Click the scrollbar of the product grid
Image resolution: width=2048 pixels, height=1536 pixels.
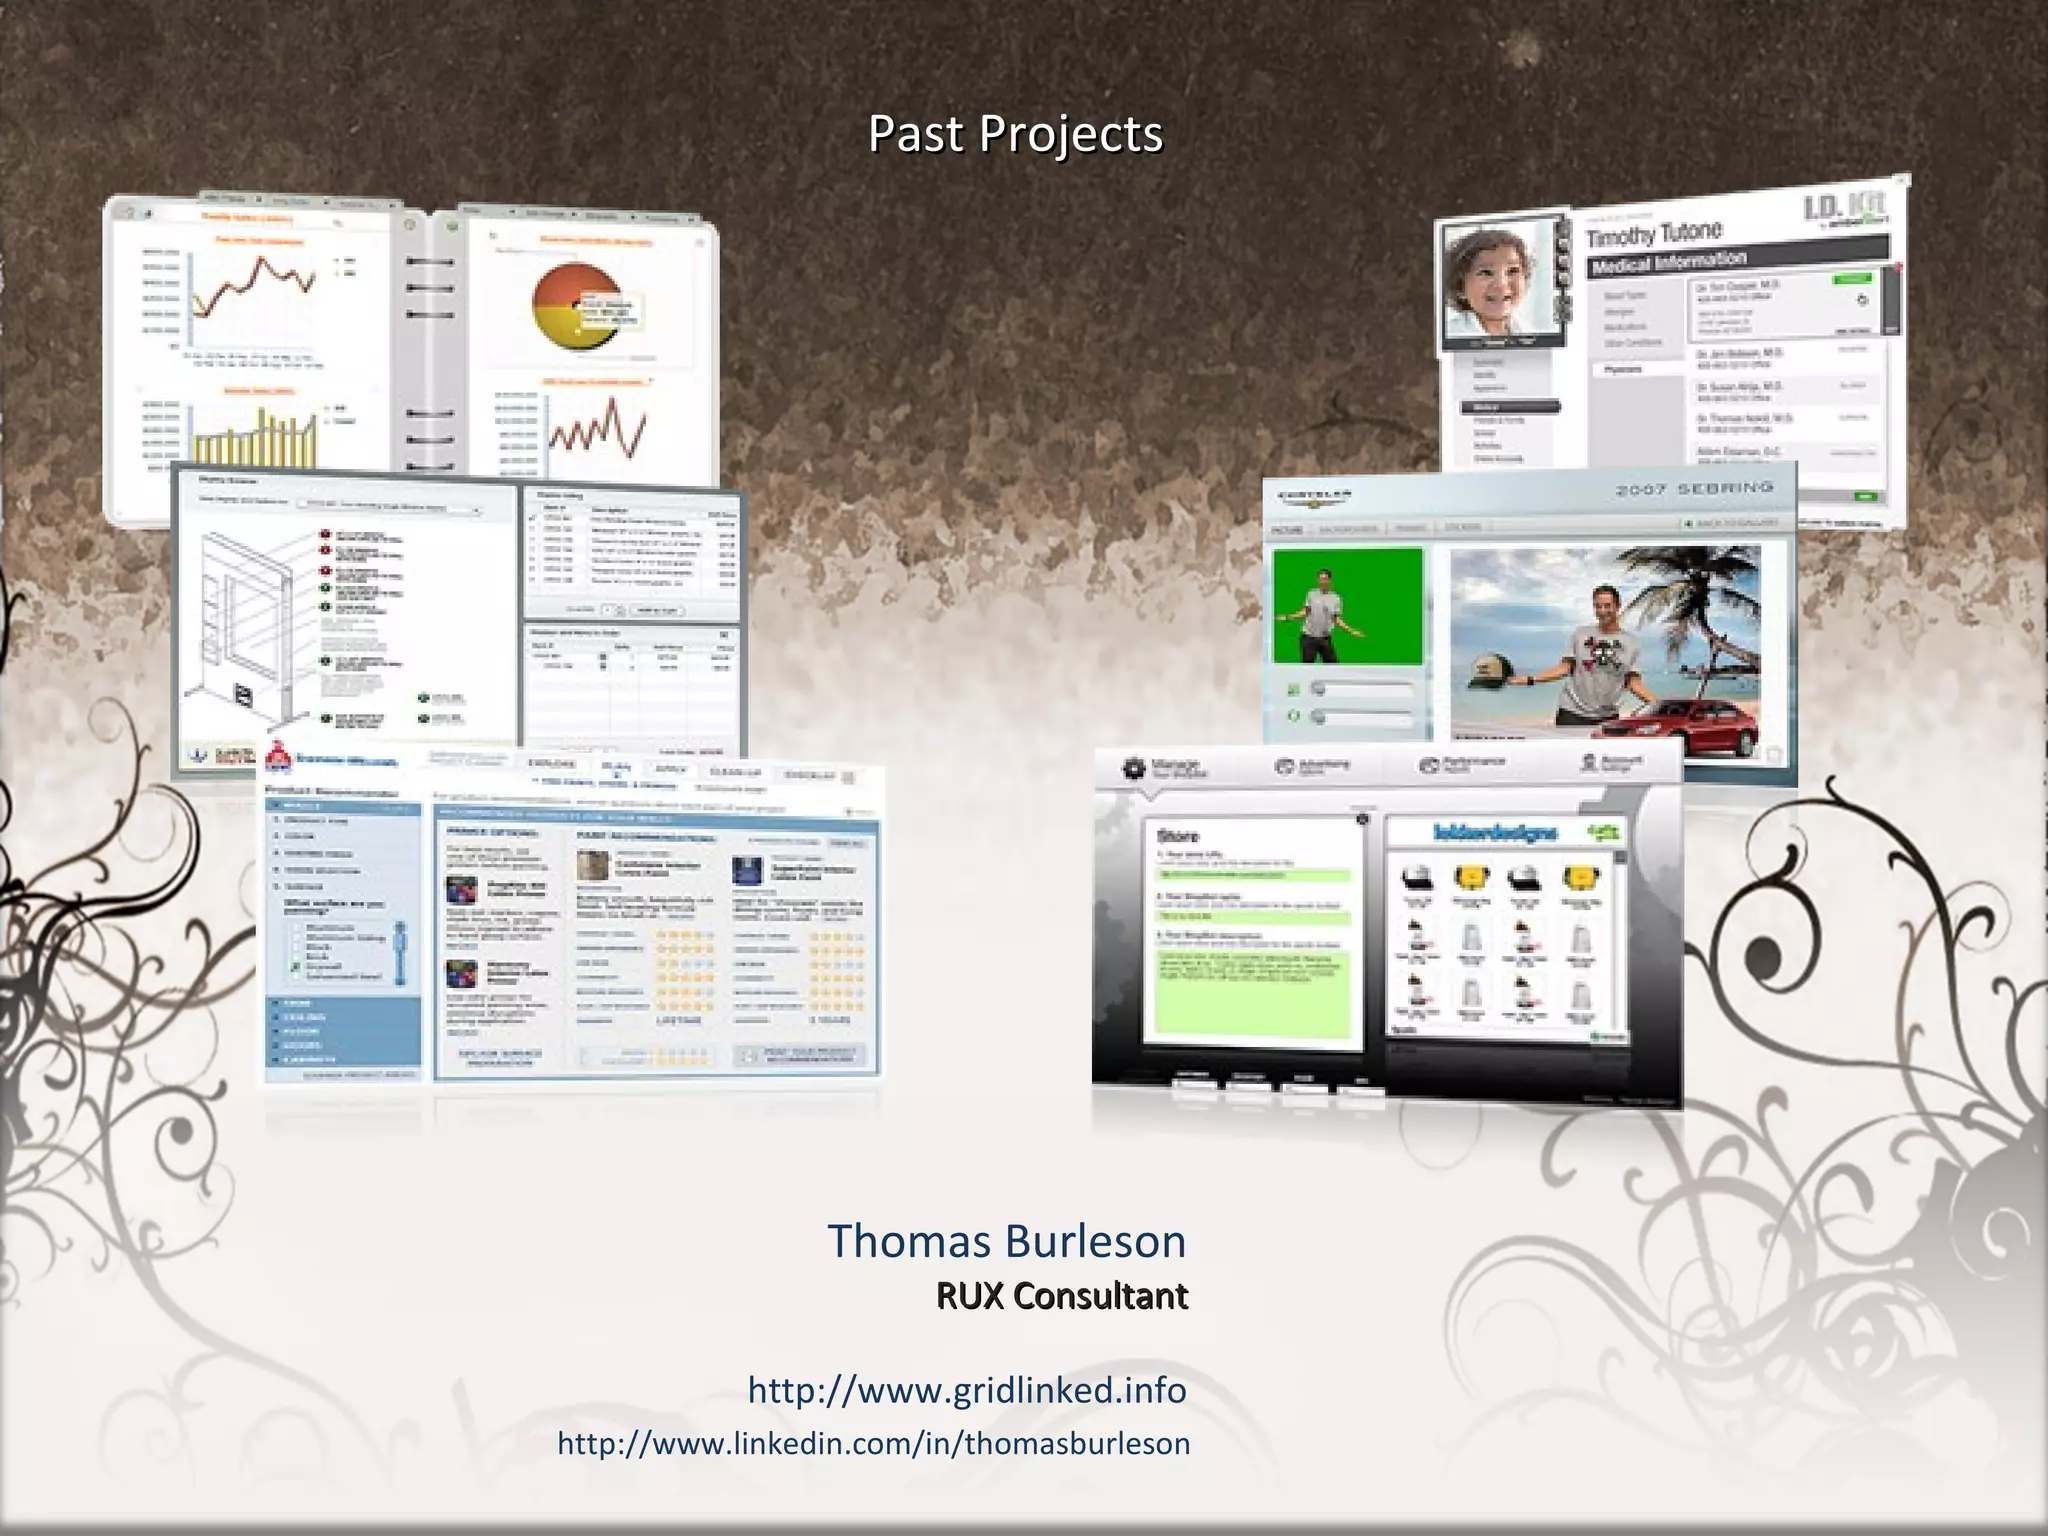click(1620, 940)
